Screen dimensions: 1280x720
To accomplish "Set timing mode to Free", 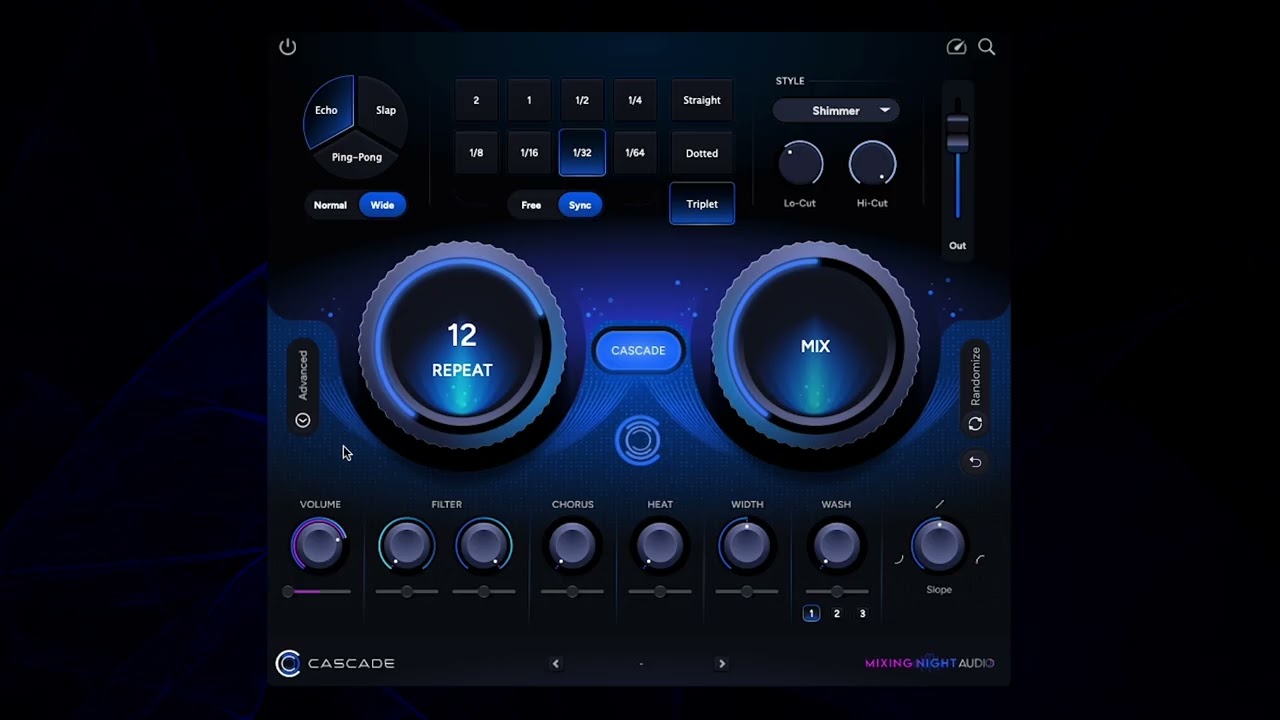I will [x=531, y=205].
